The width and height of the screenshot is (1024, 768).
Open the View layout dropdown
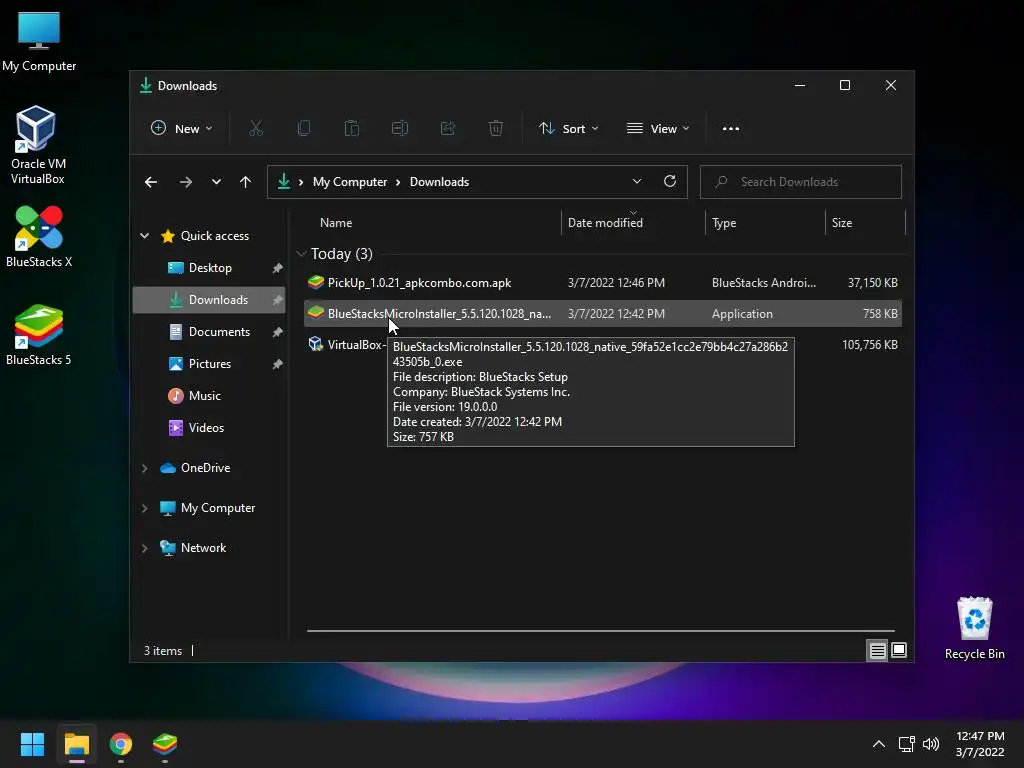658,129
